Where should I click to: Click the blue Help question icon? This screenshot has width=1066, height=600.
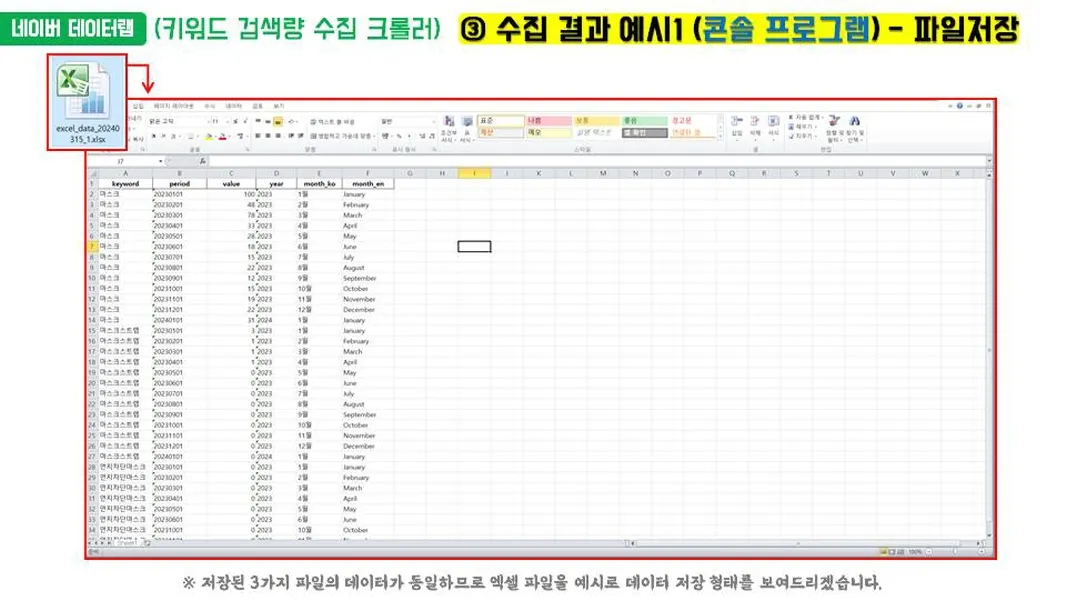click(960, 106)
